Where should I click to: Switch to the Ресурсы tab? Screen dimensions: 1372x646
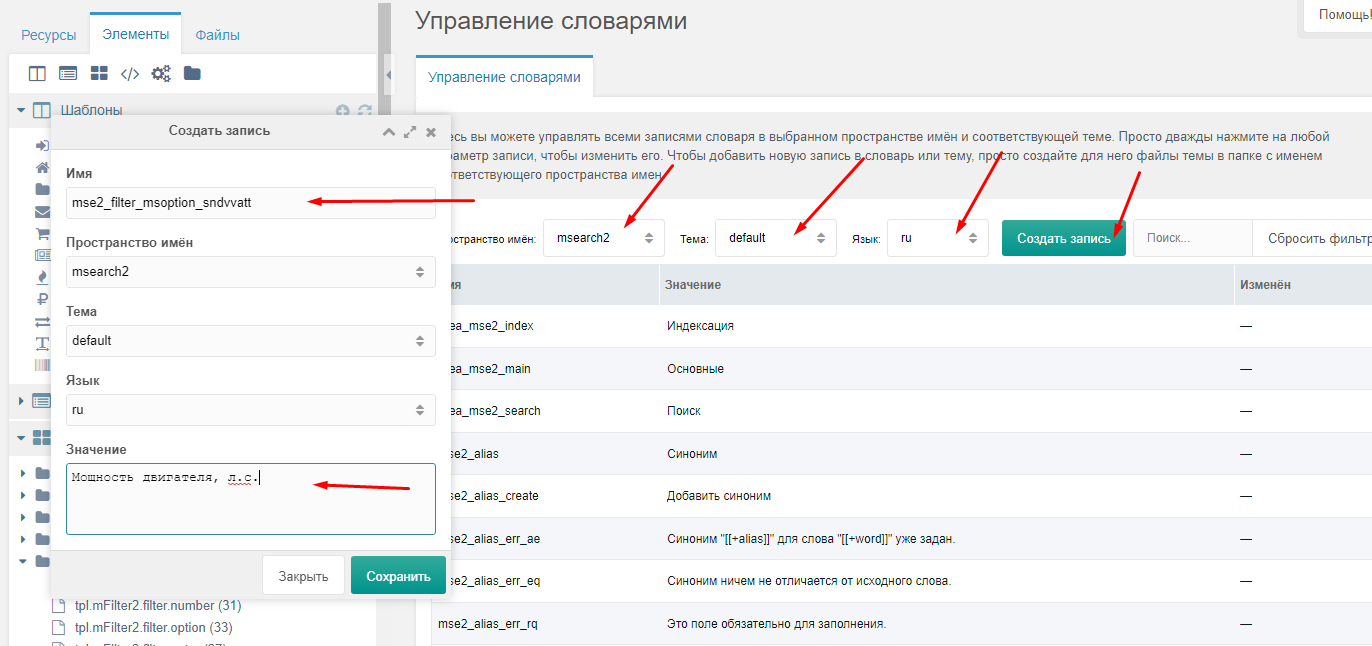48,35
